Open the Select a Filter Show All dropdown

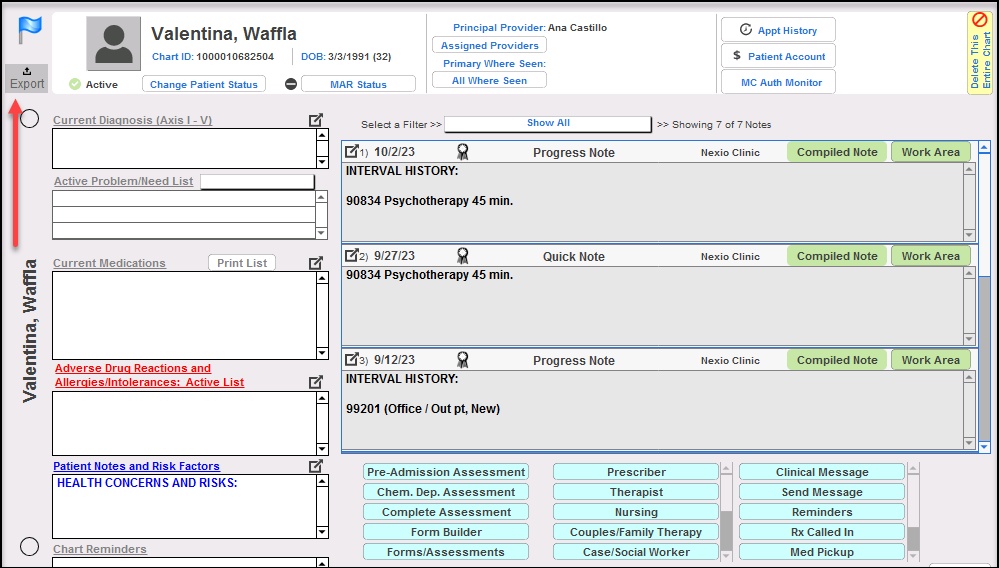(x=548, y=123)
